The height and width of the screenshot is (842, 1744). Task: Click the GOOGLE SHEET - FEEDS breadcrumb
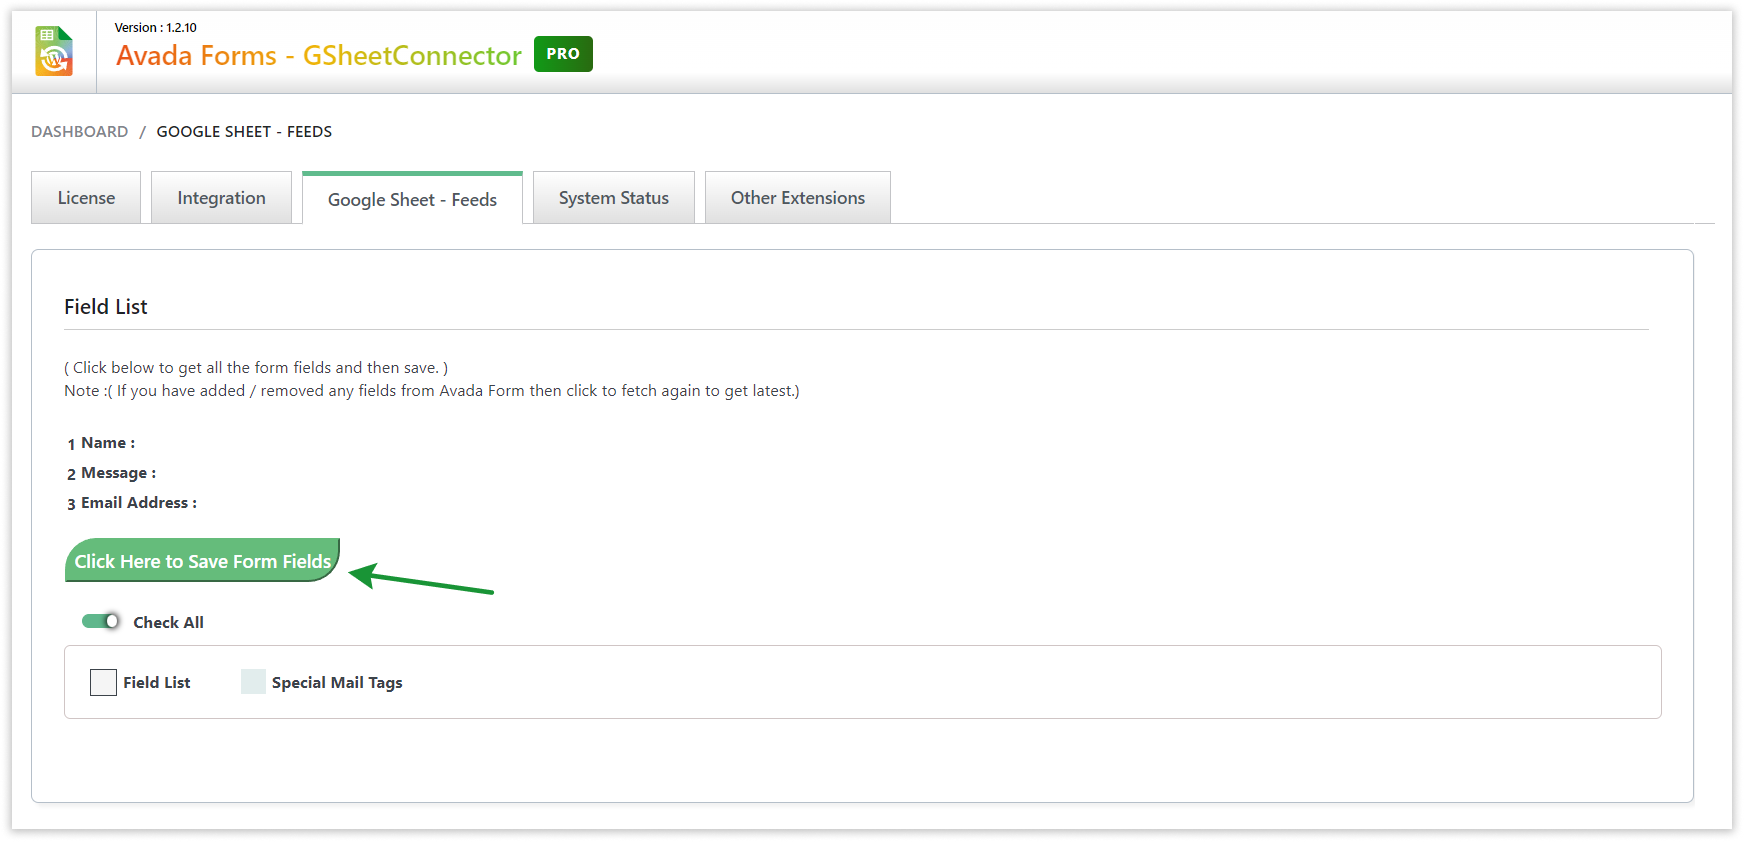pos(244,132)
